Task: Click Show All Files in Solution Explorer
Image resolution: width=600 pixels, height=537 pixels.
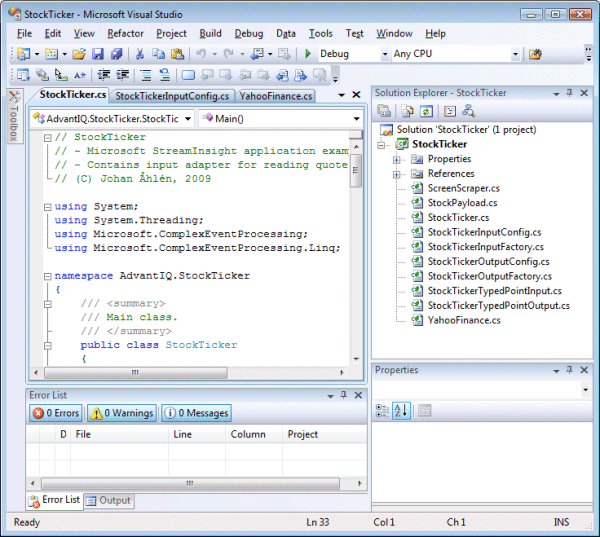Action: coord(407,111)
